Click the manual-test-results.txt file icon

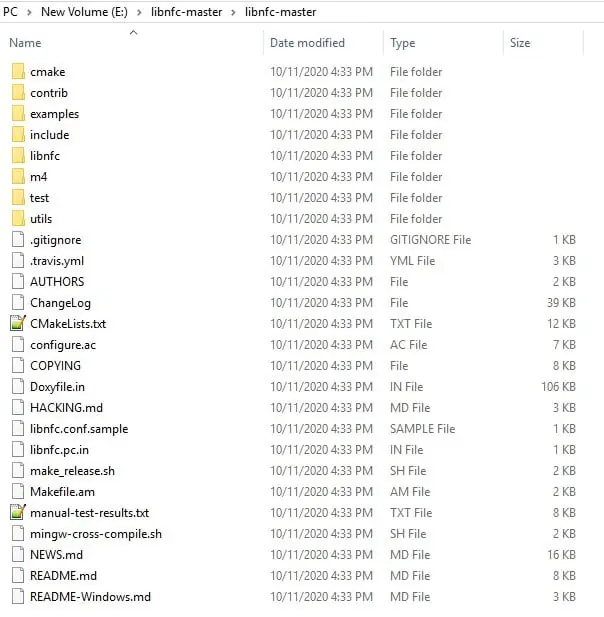click(17, 513)
